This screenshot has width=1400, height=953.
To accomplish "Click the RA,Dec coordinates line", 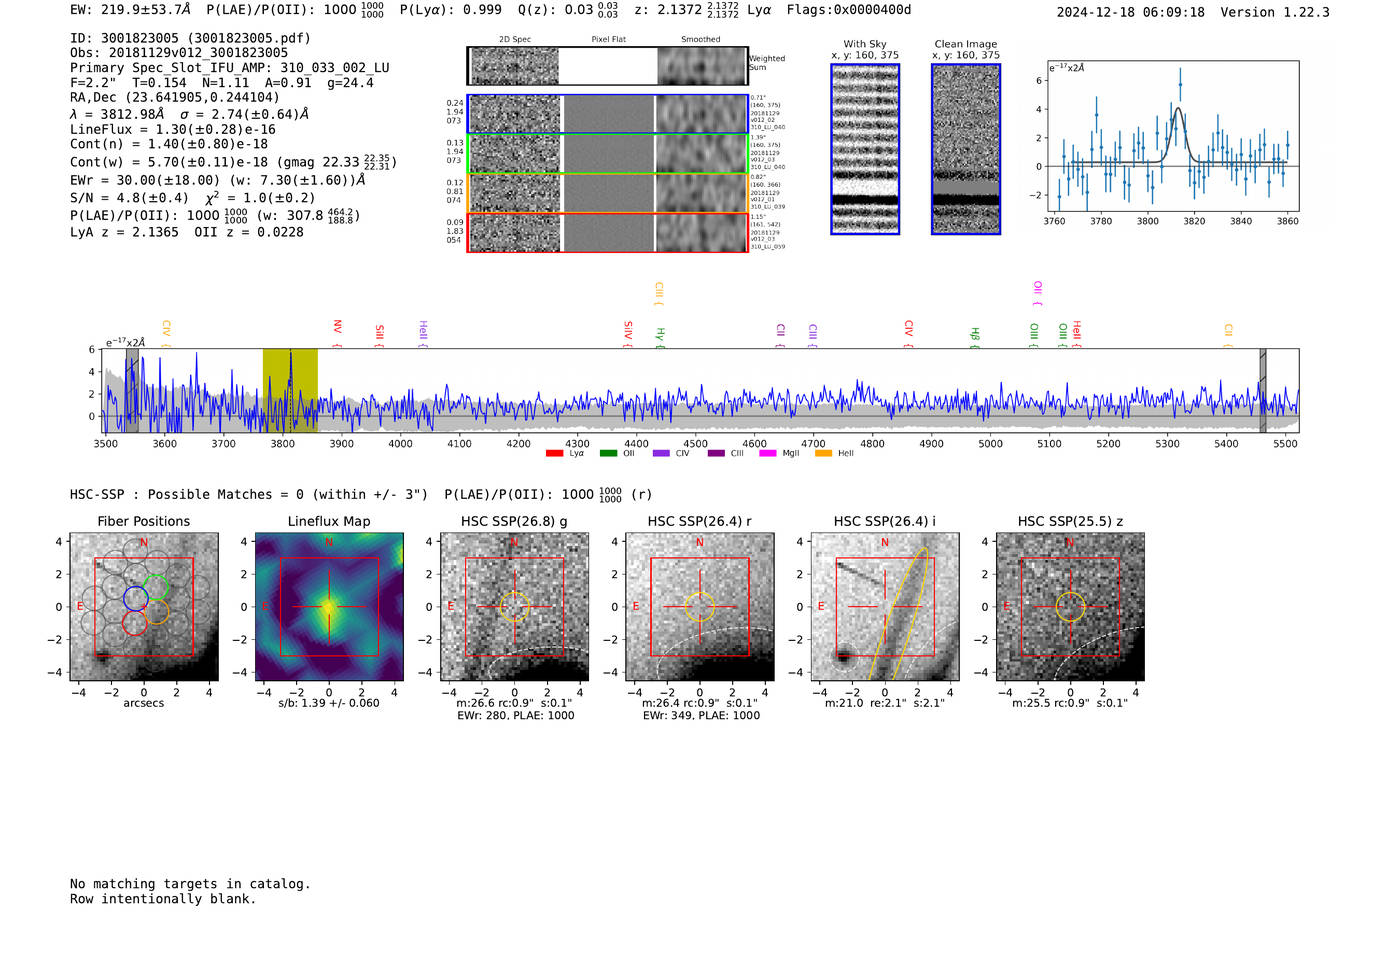I will click(175, 98).
